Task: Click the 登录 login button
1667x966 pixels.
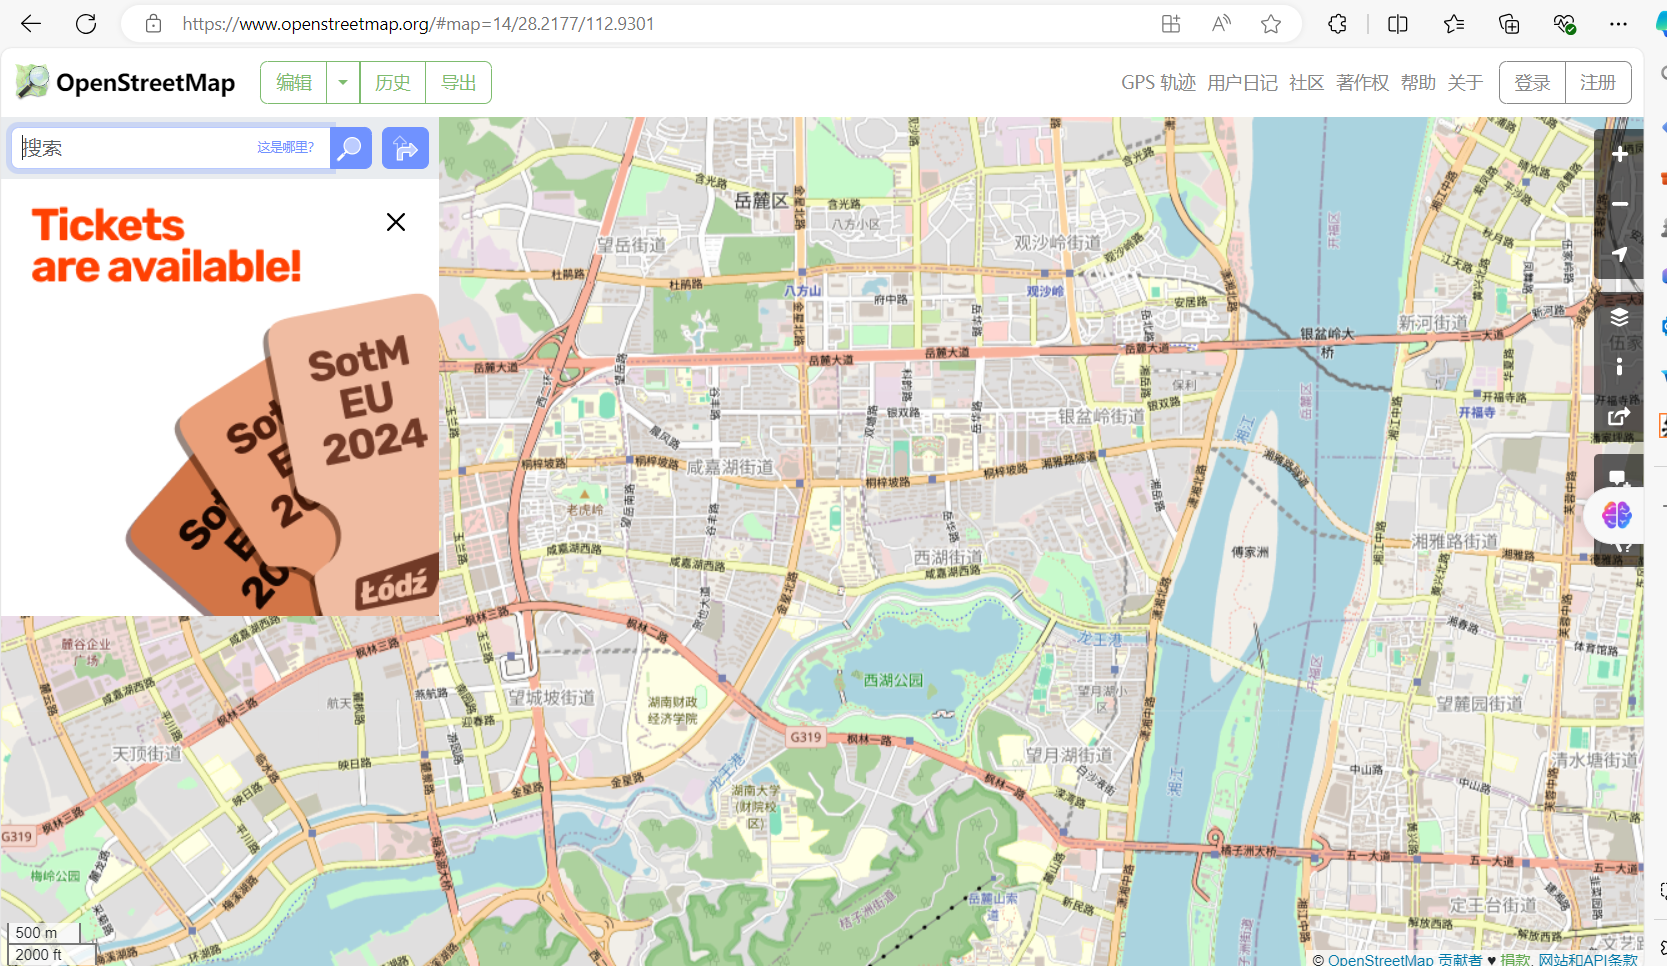Action: pyautogui.click(x=1532, y=83)
